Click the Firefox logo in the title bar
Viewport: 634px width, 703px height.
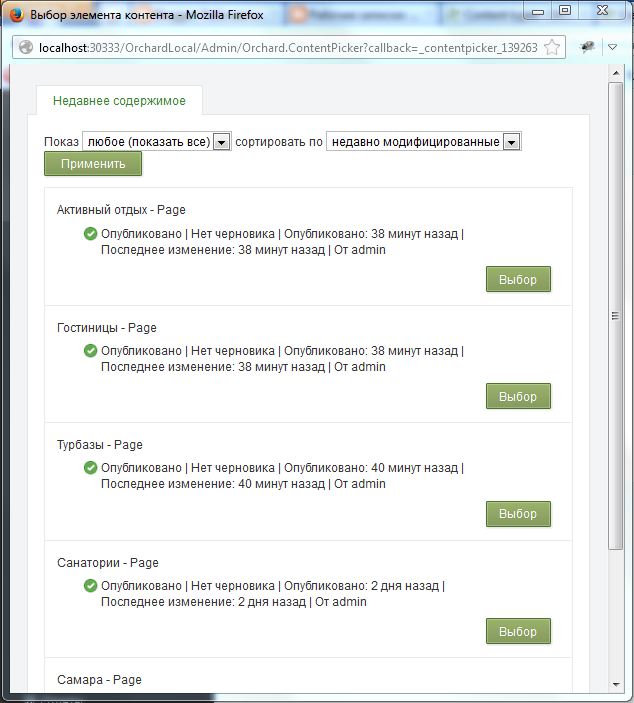click(17, 15)
